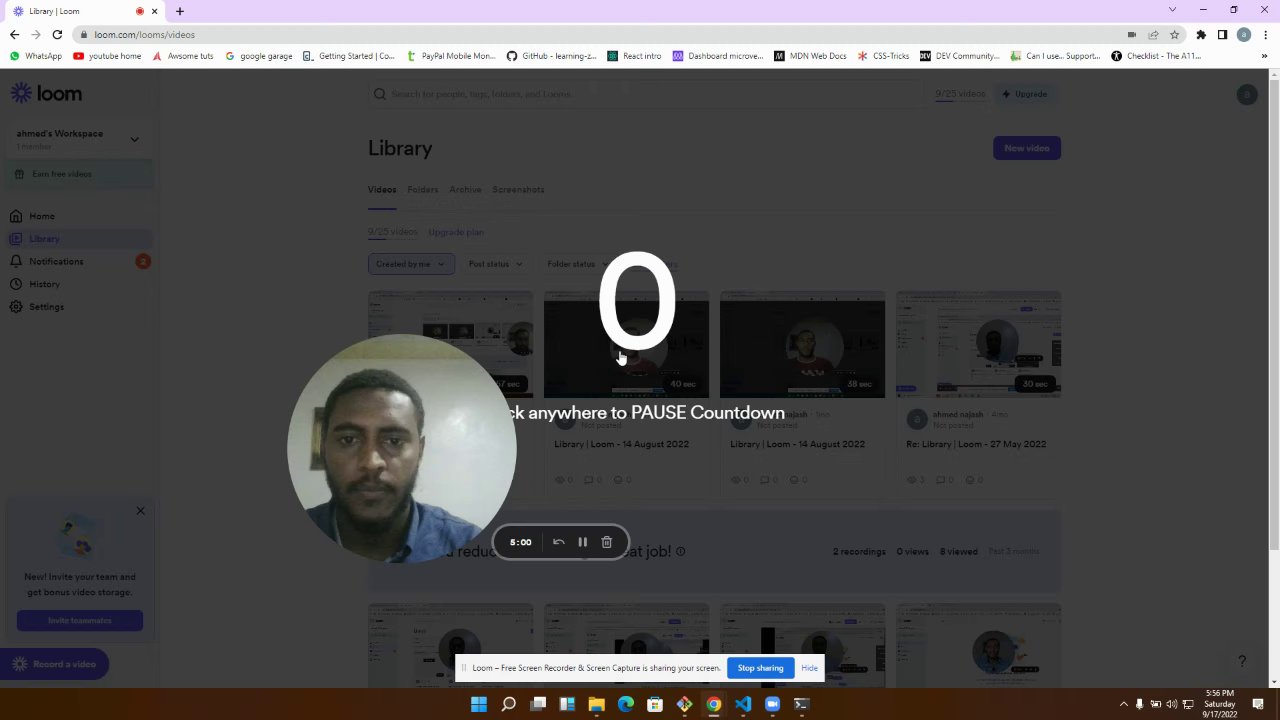The height and width of the screenshot is (720, 1280).
Task: Open Windows taskbar search
Action: pos(508,704)
